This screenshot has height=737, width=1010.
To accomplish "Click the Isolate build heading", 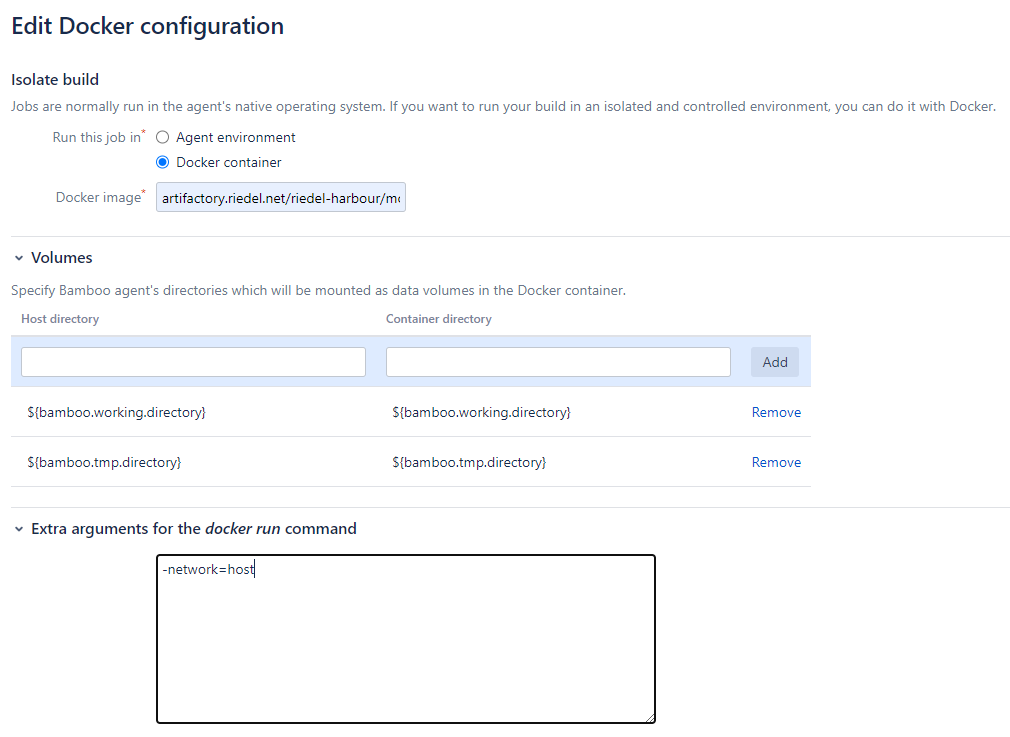I will pyautogui.click(x=55, y=79).
